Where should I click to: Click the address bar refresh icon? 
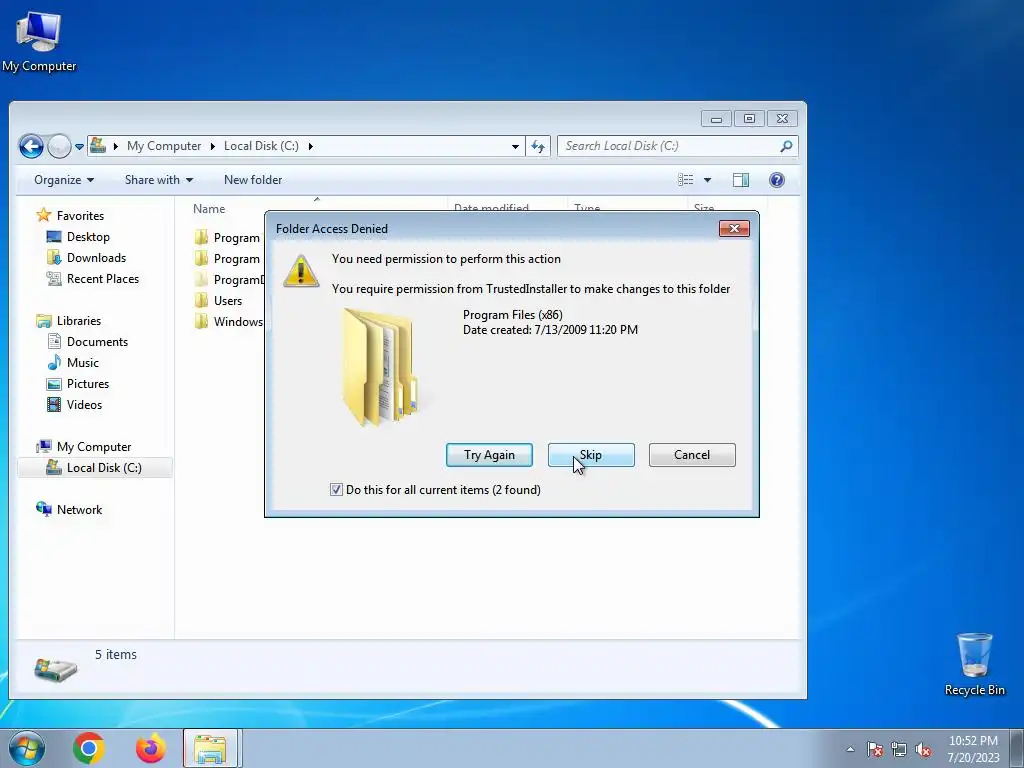tap(537, 146)
